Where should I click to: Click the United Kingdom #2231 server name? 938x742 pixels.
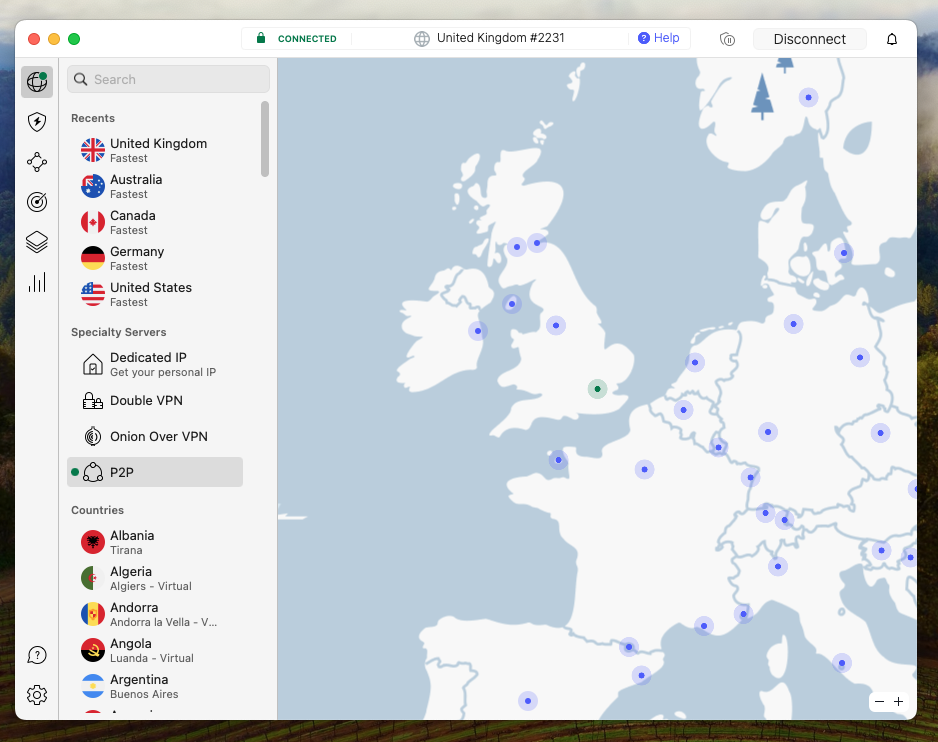point(501,38)
